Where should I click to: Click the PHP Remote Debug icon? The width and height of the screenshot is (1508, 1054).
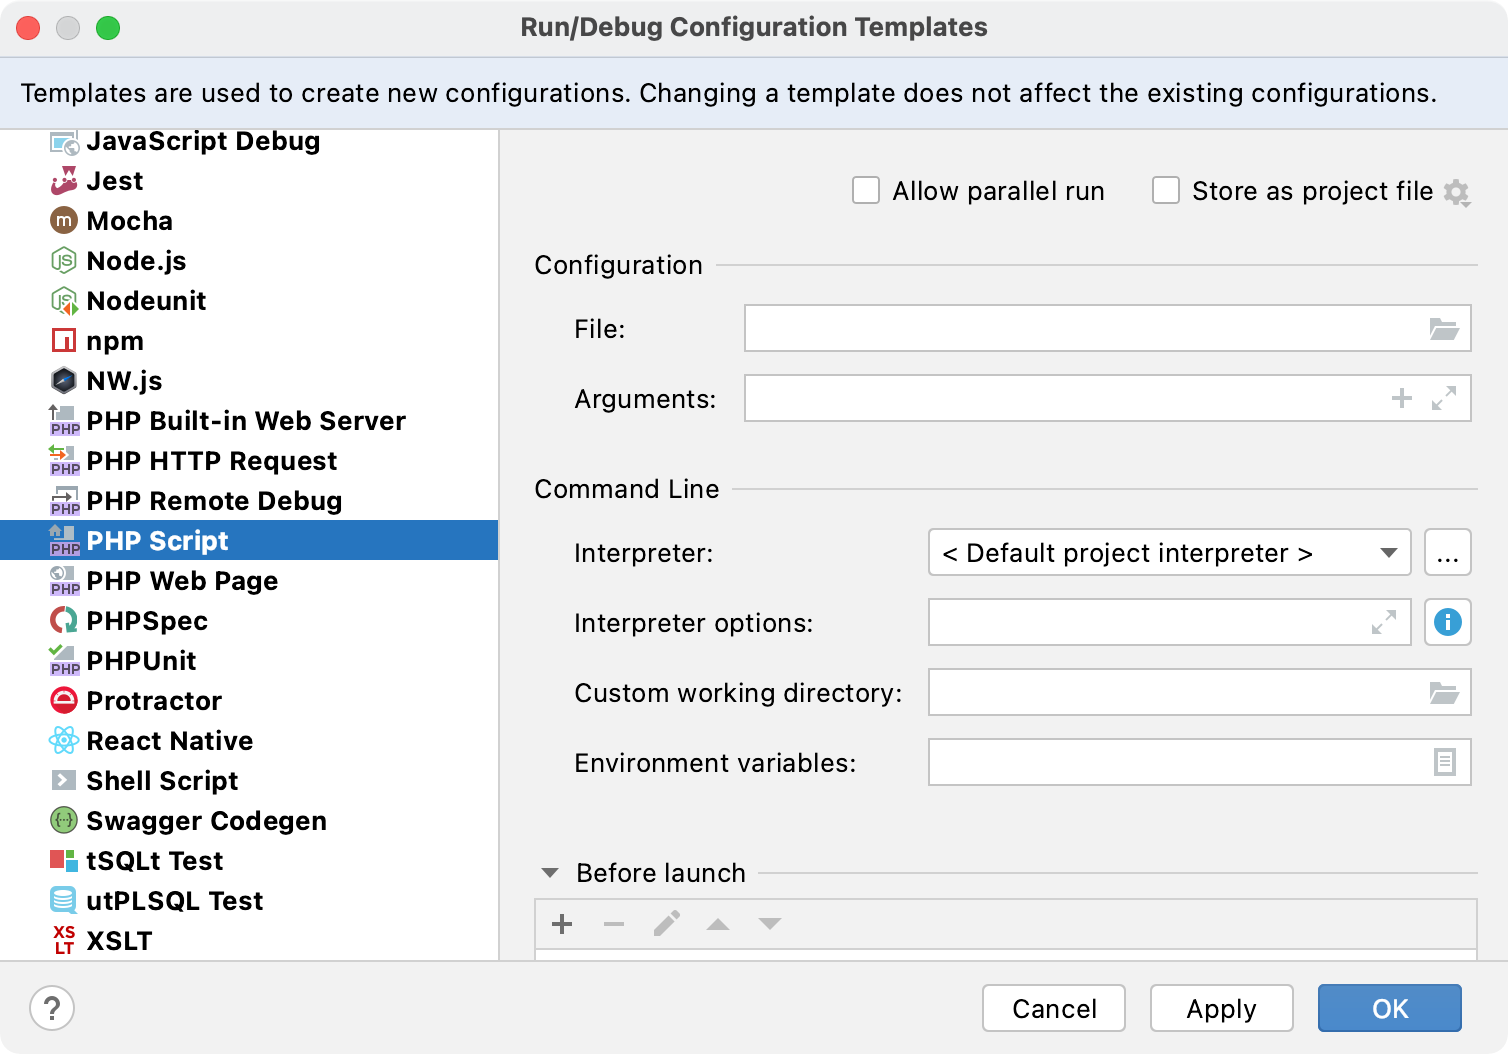pyautogui.click(x=64, y=501)
